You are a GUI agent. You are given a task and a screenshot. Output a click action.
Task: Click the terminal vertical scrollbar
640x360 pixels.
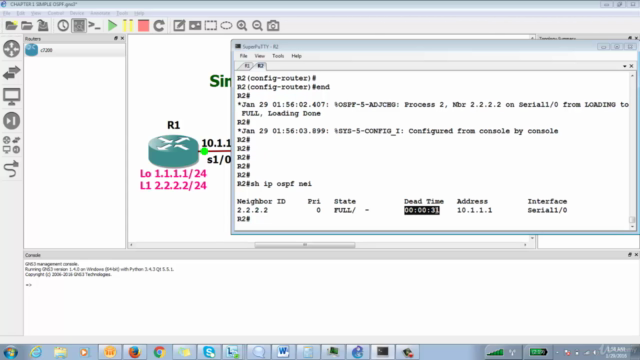(x=632, y=151)
